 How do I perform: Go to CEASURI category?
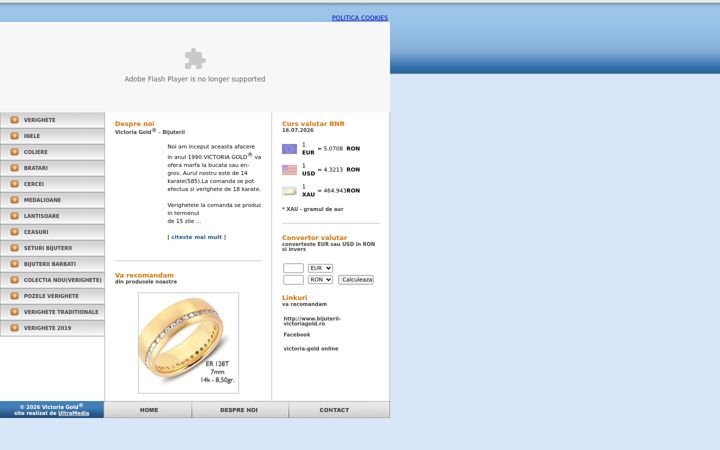click(52, 232)
